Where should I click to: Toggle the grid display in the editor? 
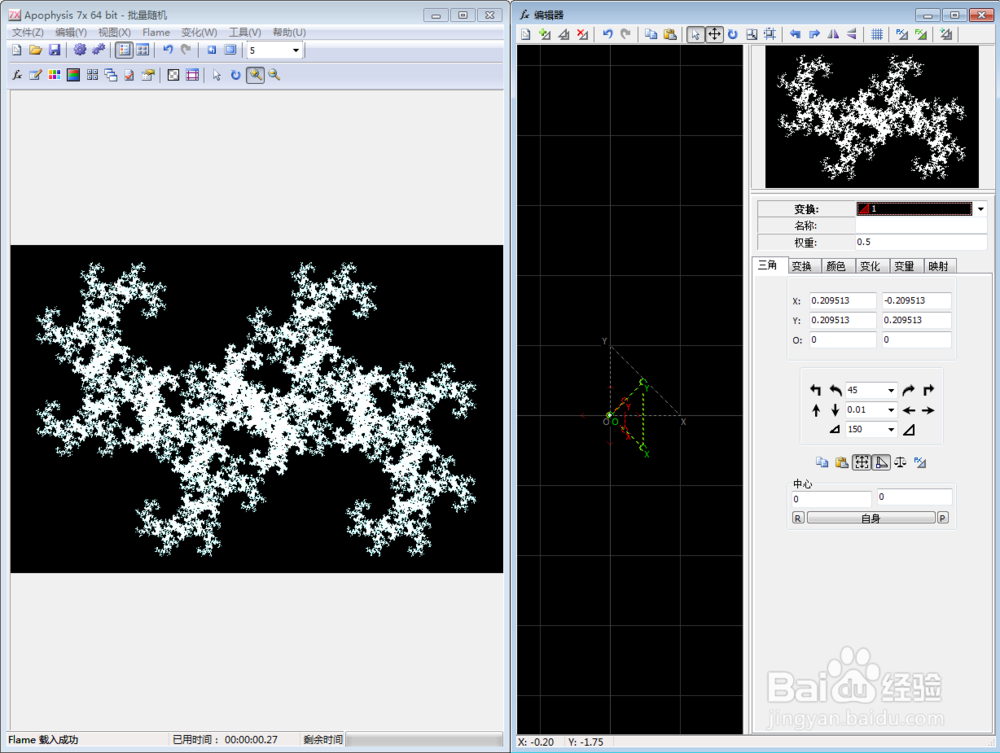[878, 34]
